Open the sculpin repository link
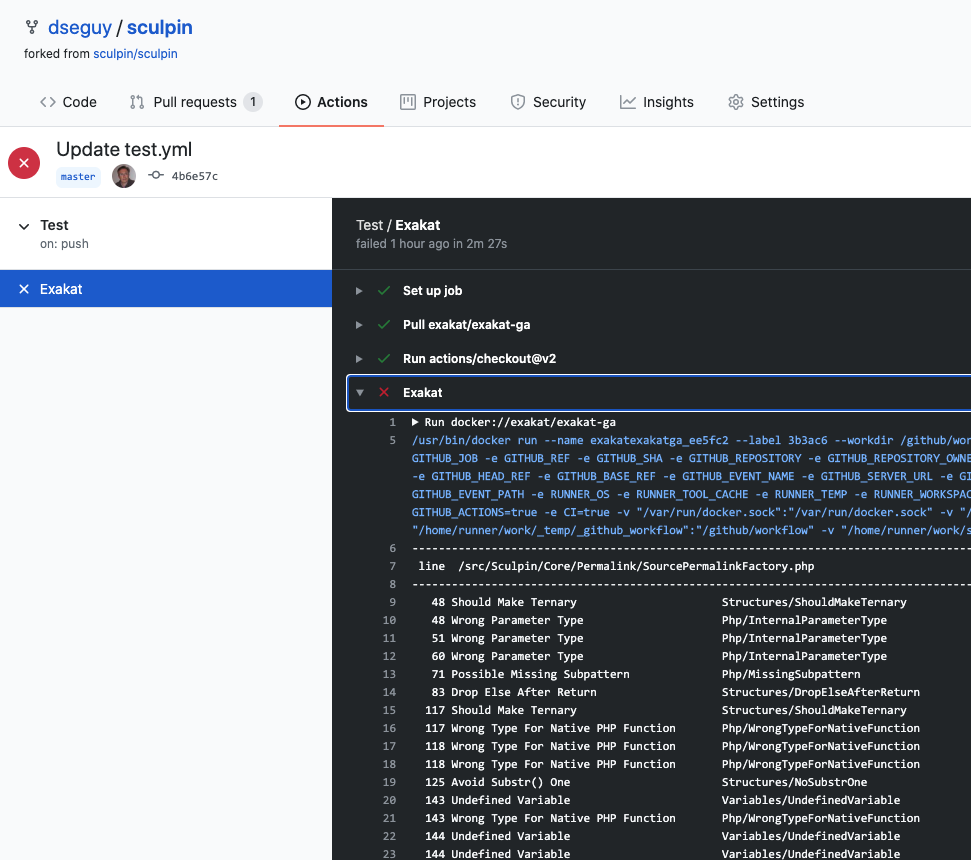 (160, 27)
